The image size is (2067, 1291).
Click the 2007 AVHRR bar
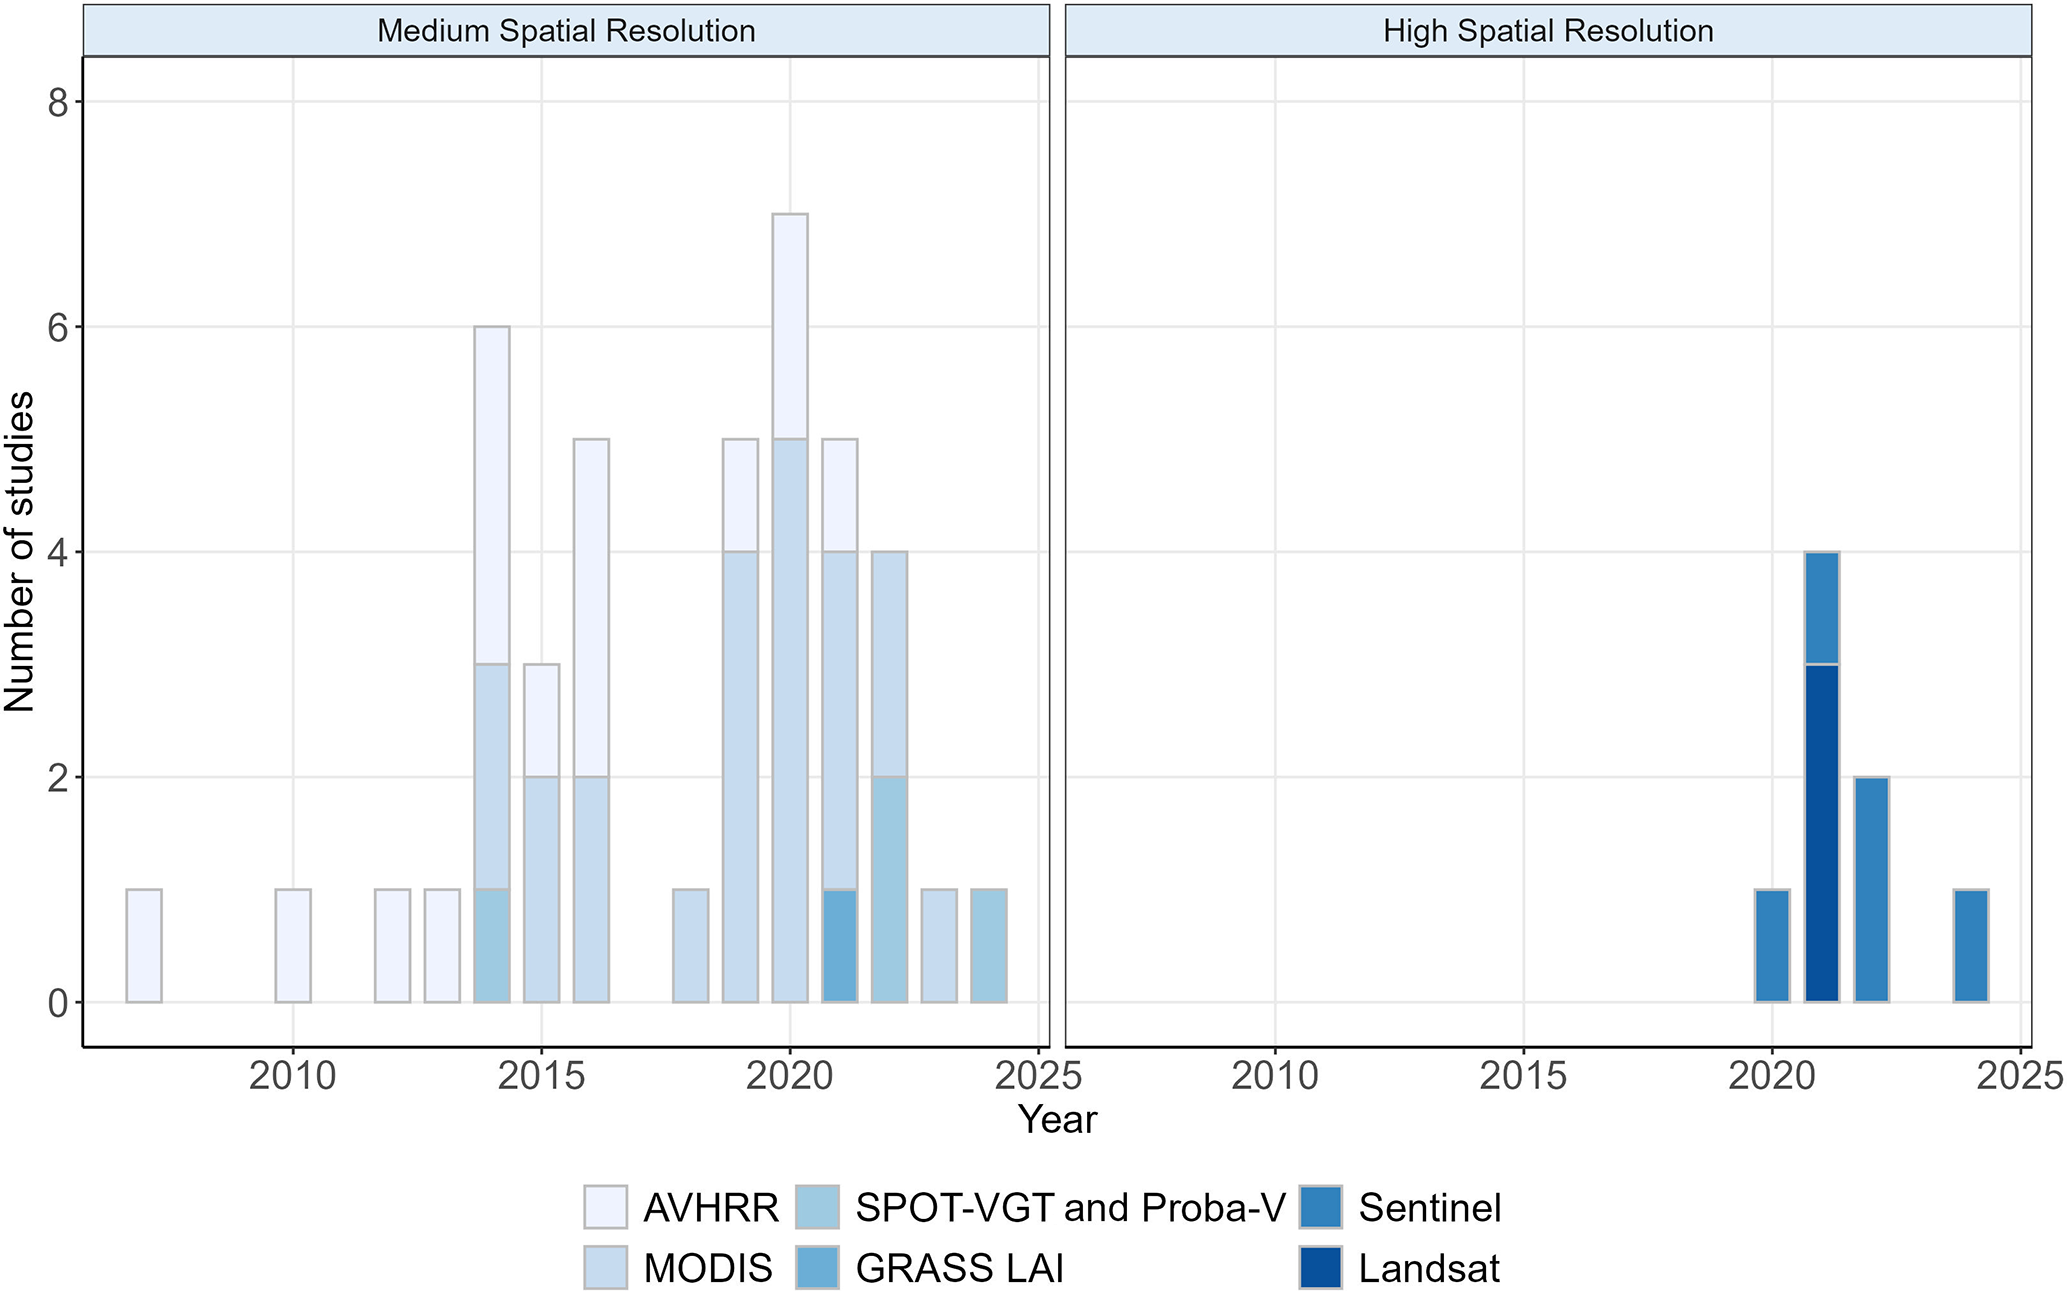point(144,945)
